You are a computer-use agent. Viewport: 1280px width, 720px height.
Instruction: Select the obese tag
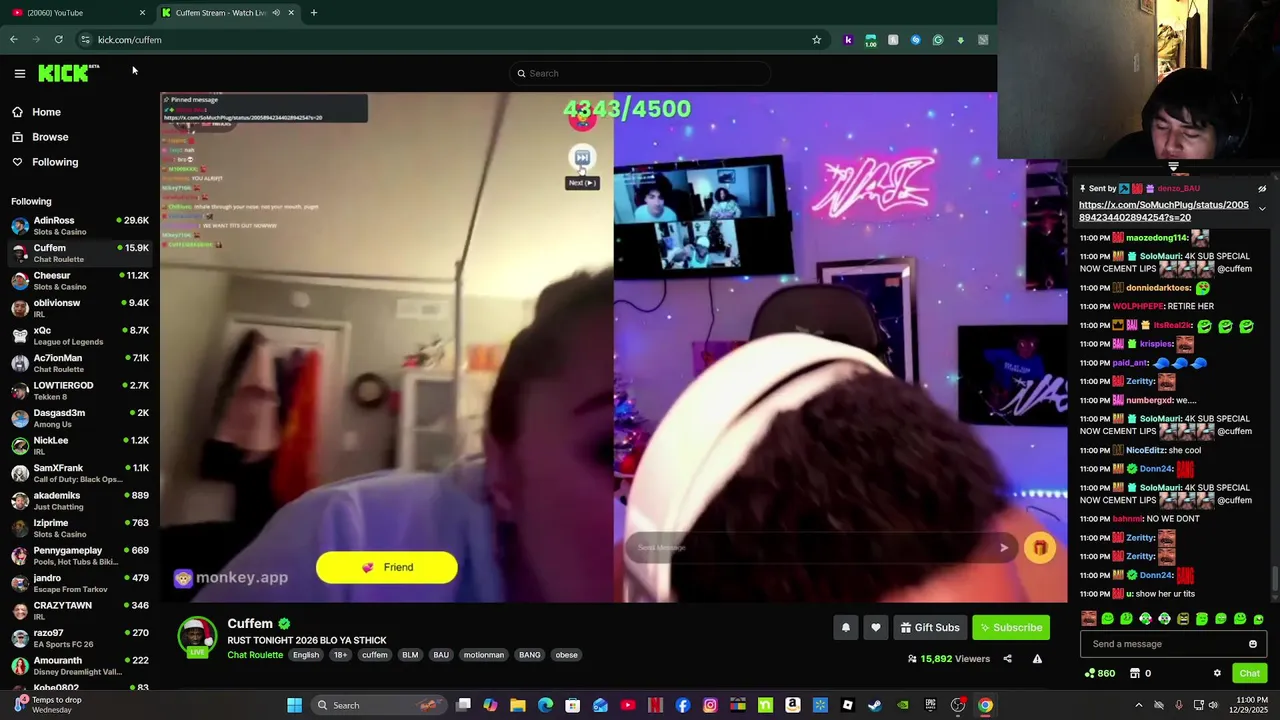[x=567, y=655]
